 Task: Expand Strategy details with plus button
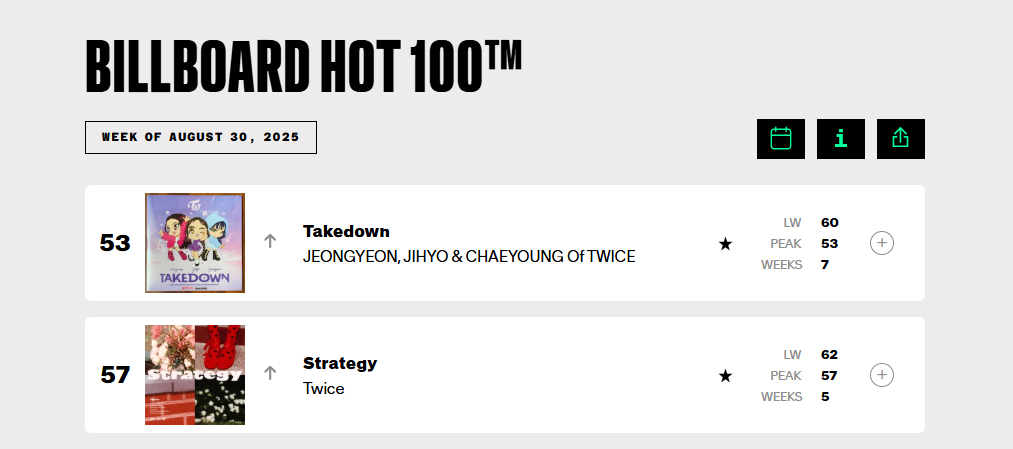click(881, 375)
